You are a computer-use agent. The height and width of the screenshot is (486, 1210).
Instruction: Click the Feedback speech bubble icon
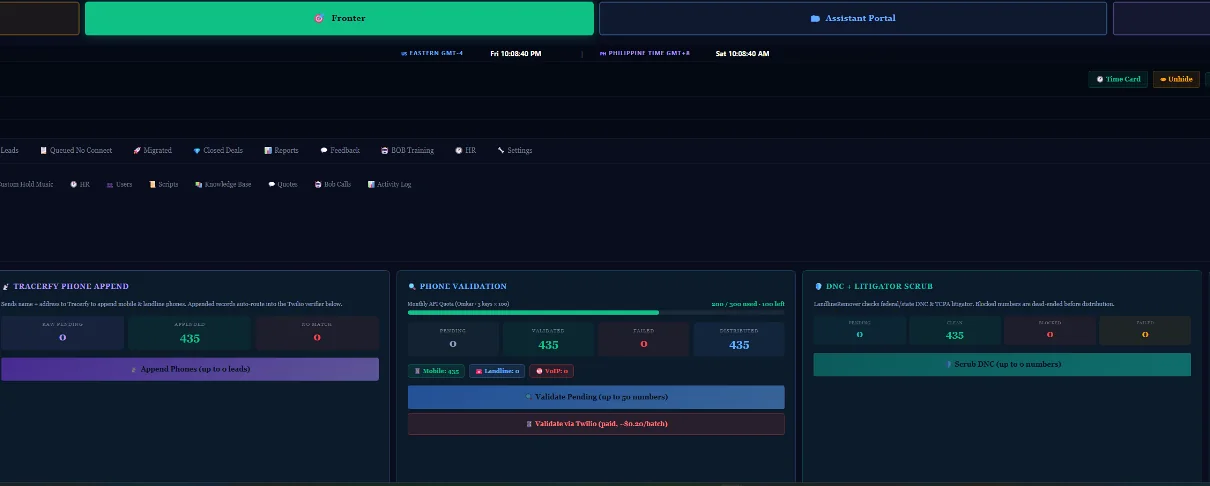(324, 150)
